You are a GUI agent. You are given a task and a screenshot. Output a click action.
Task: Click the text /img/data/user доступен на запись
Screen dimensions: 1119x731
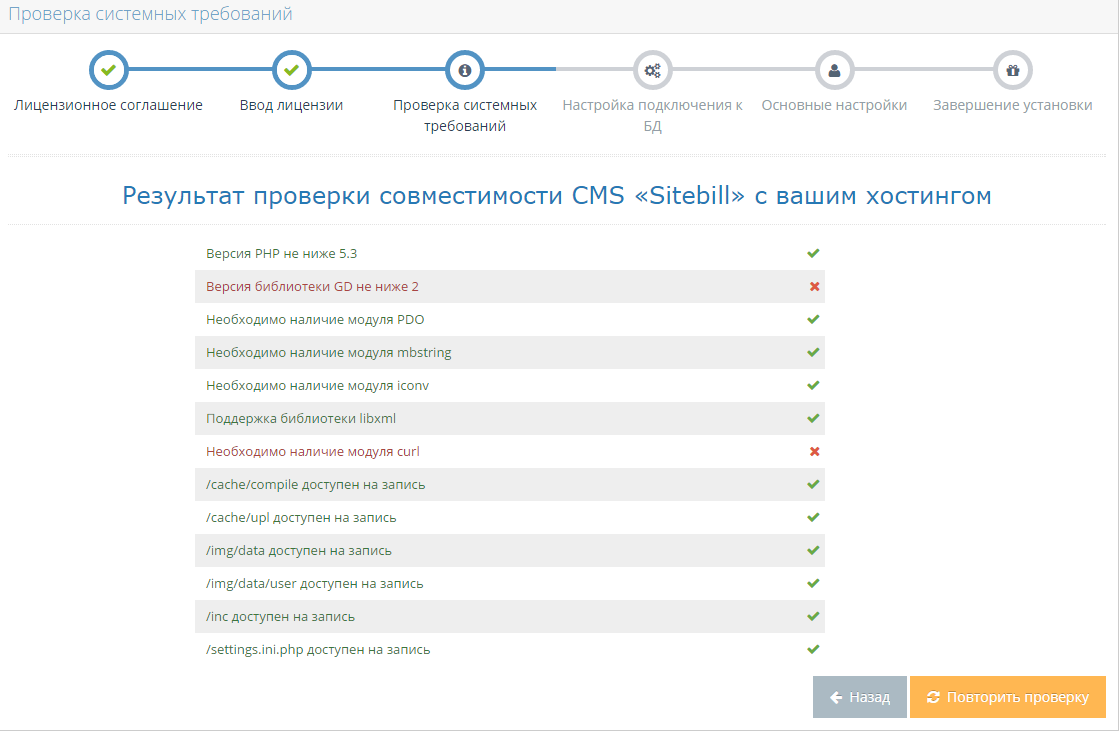[x=315, y=583]
